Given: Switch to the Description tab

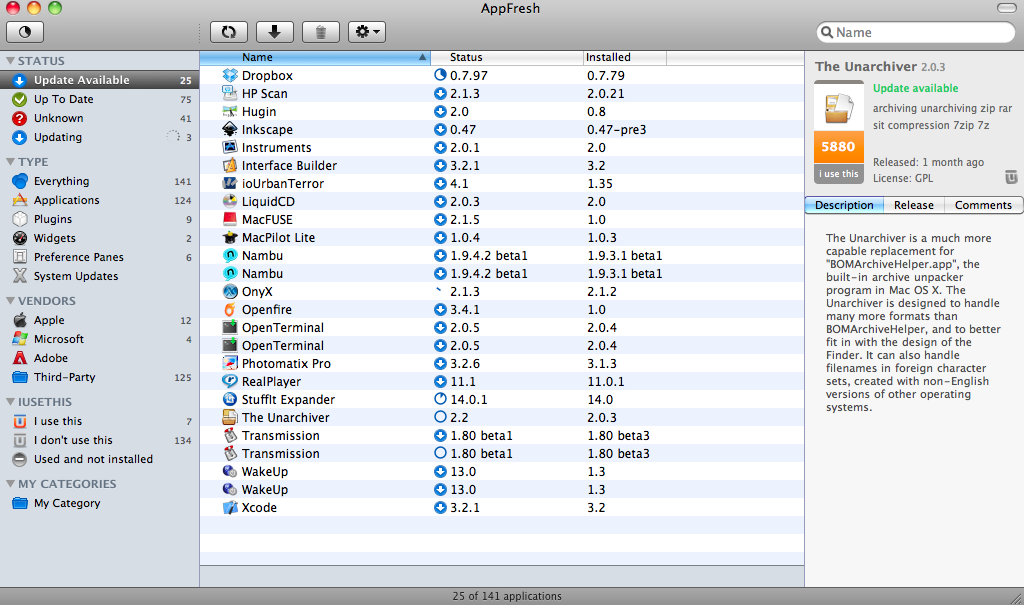Looking at the screenshot, I should (844, 205).
